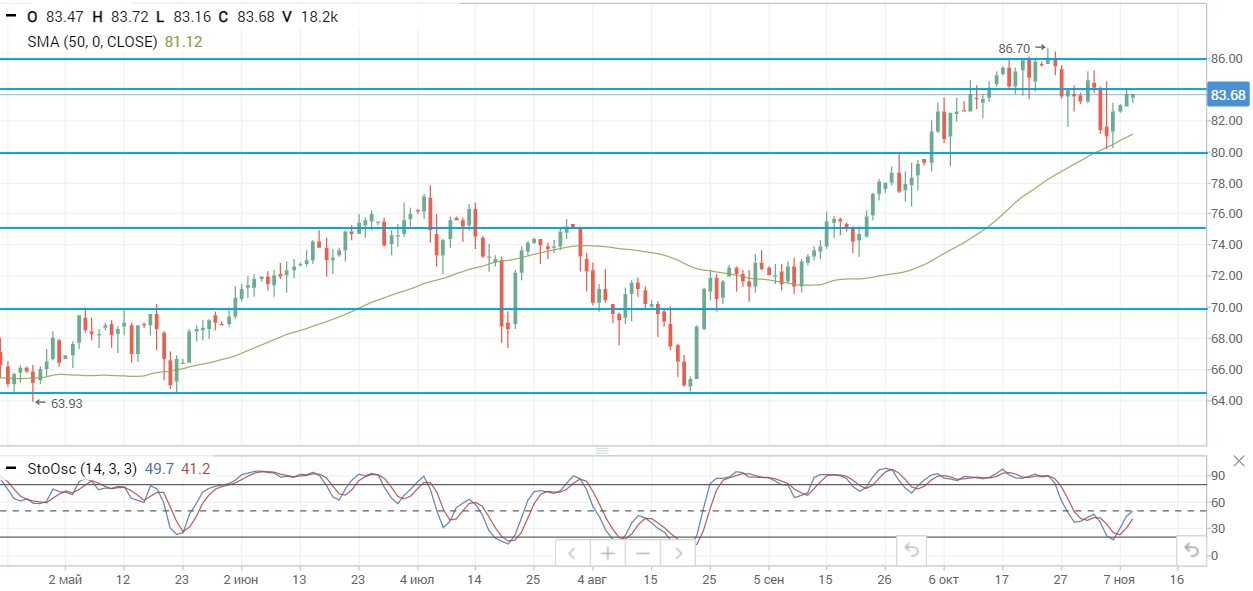Collapse the StoOsc indicator legend

11,468
